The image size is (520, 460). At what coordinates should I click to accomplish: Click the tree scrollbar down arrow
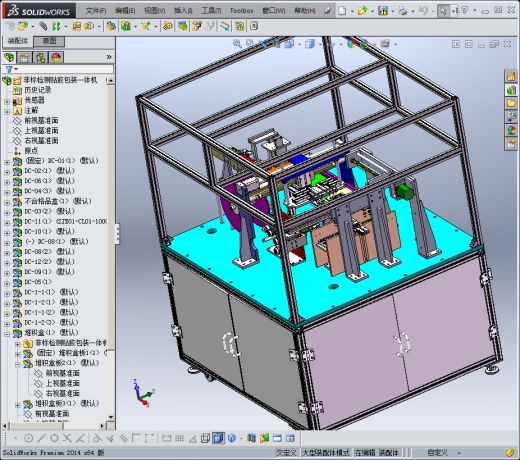(111, 417)
